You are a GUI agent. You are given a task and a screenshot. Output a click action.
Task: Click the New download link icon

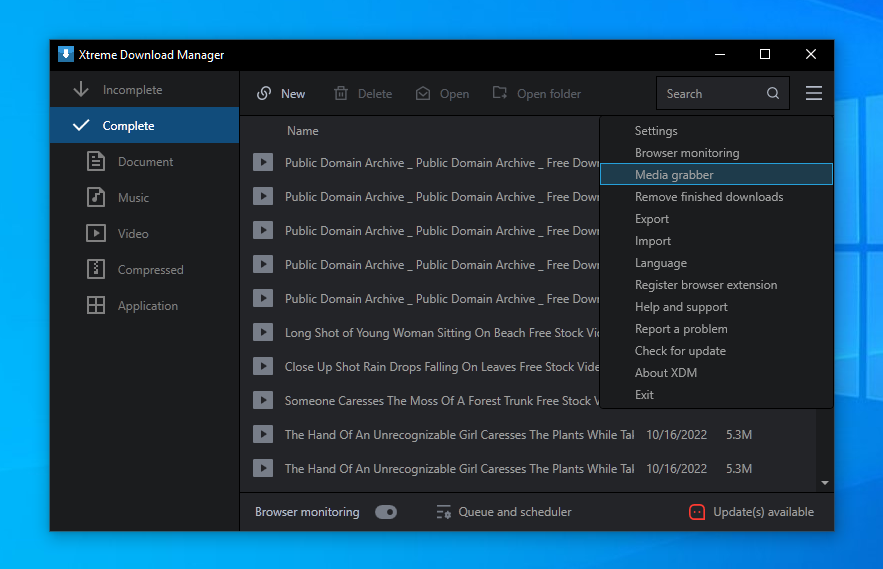[264, 94]
